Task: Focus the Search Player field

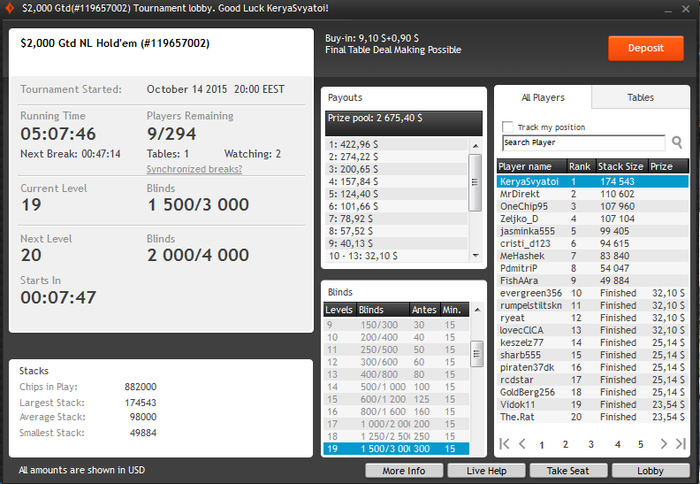Action: [x=583, y=142]
